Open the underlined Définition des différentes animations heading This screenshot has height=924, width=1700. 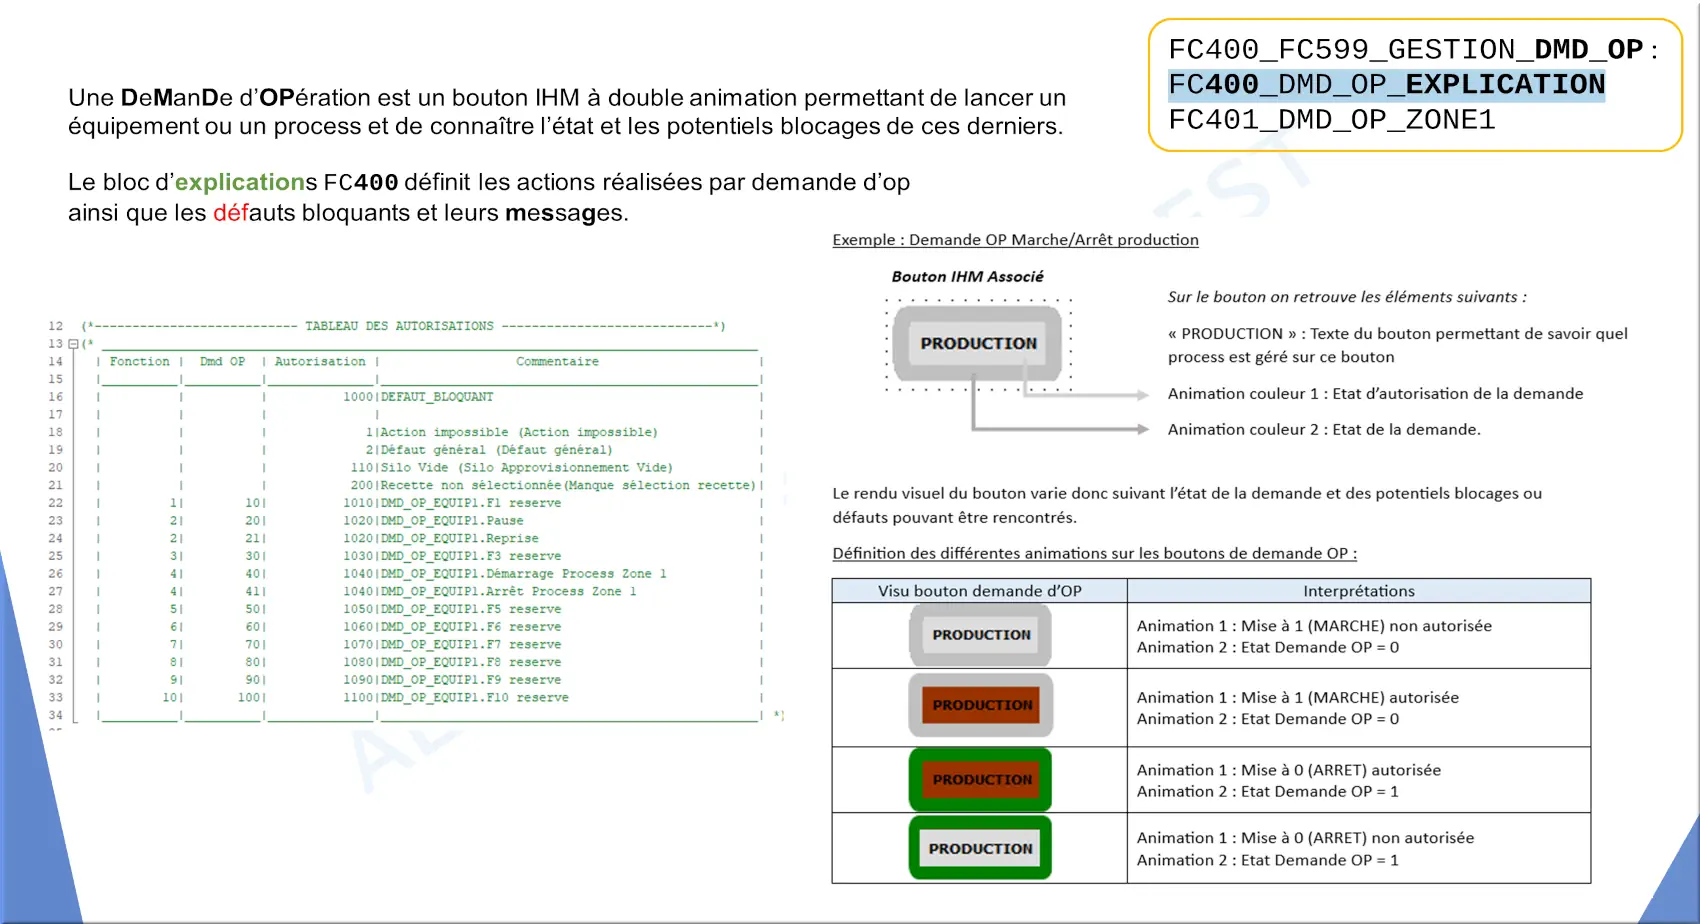[1094, 553]
